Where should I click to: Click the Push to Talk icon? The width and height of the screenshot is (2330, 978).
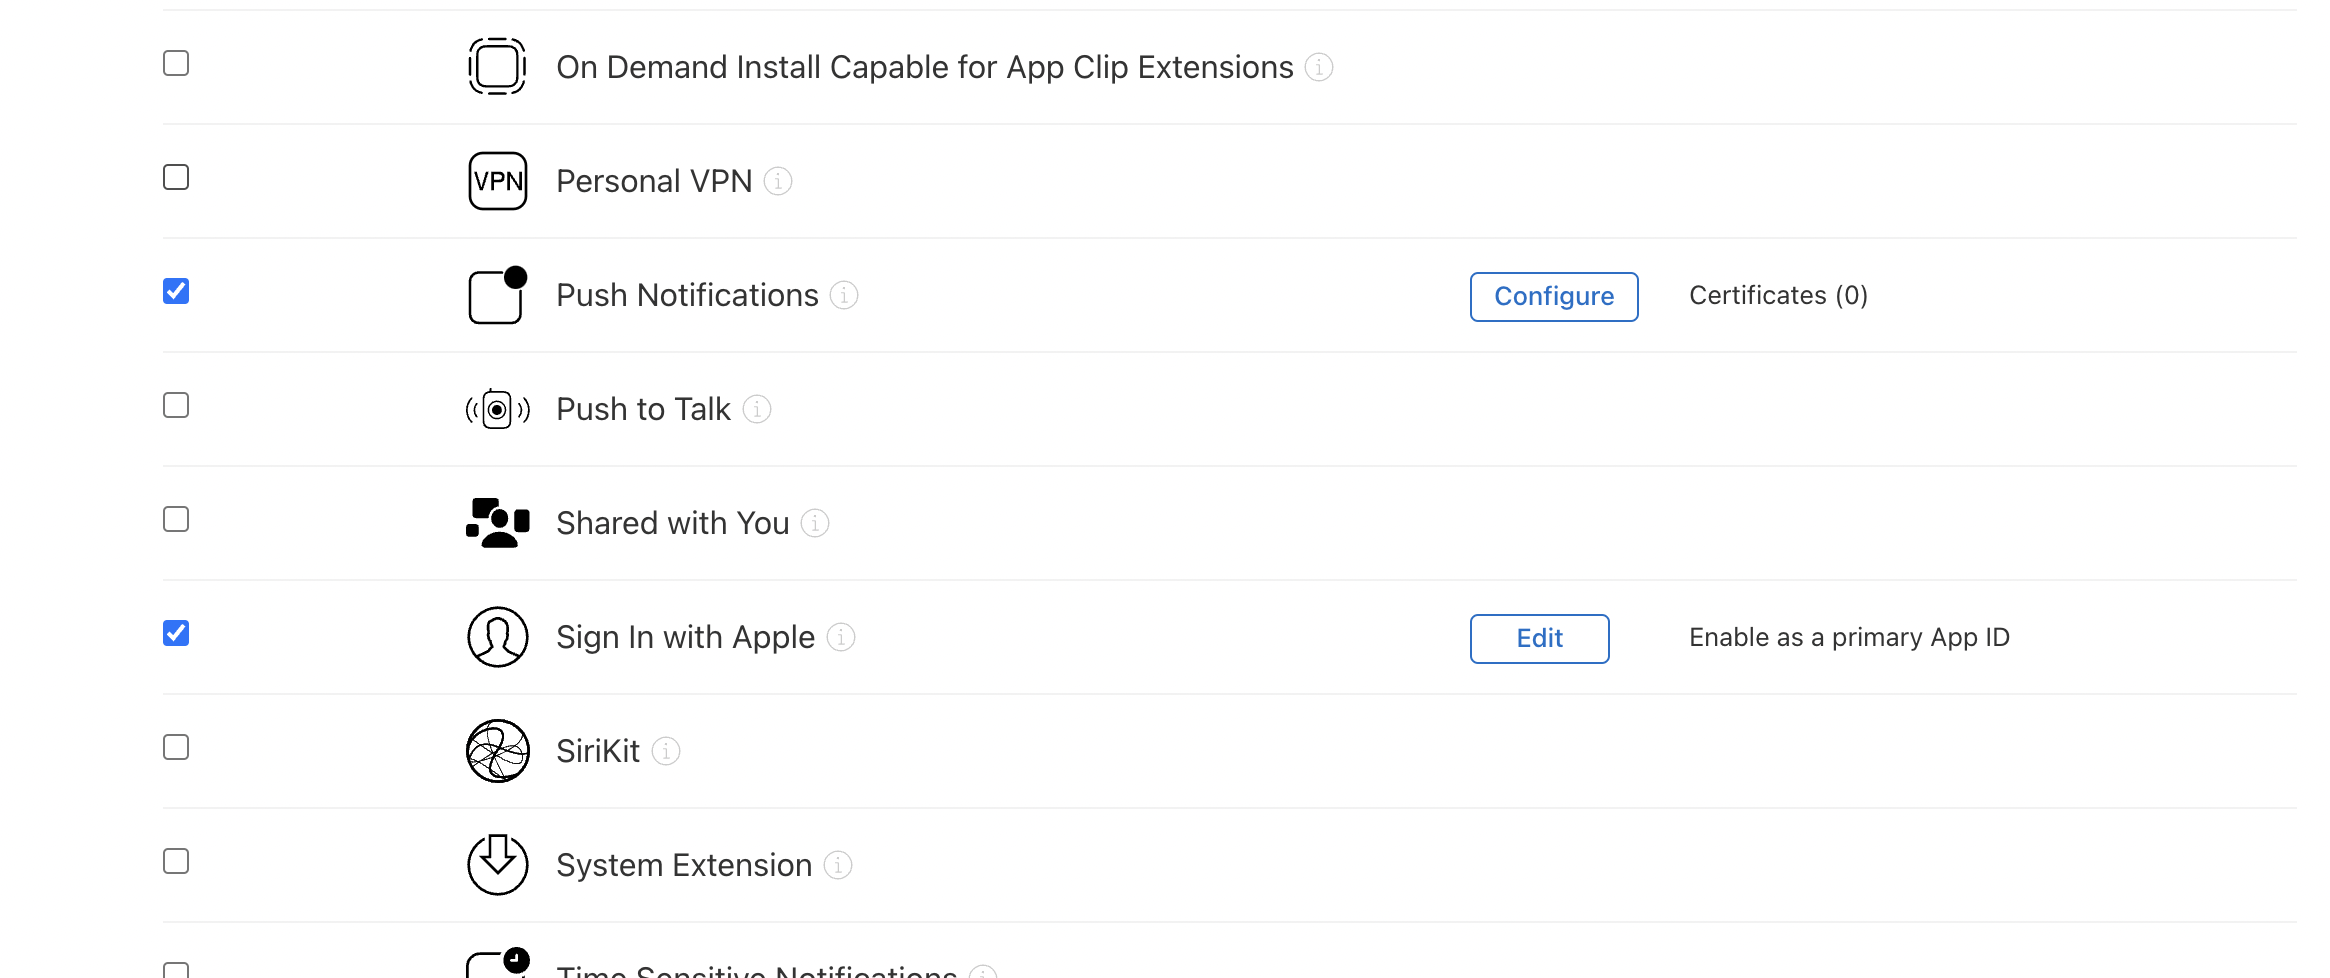click(496, 408)
